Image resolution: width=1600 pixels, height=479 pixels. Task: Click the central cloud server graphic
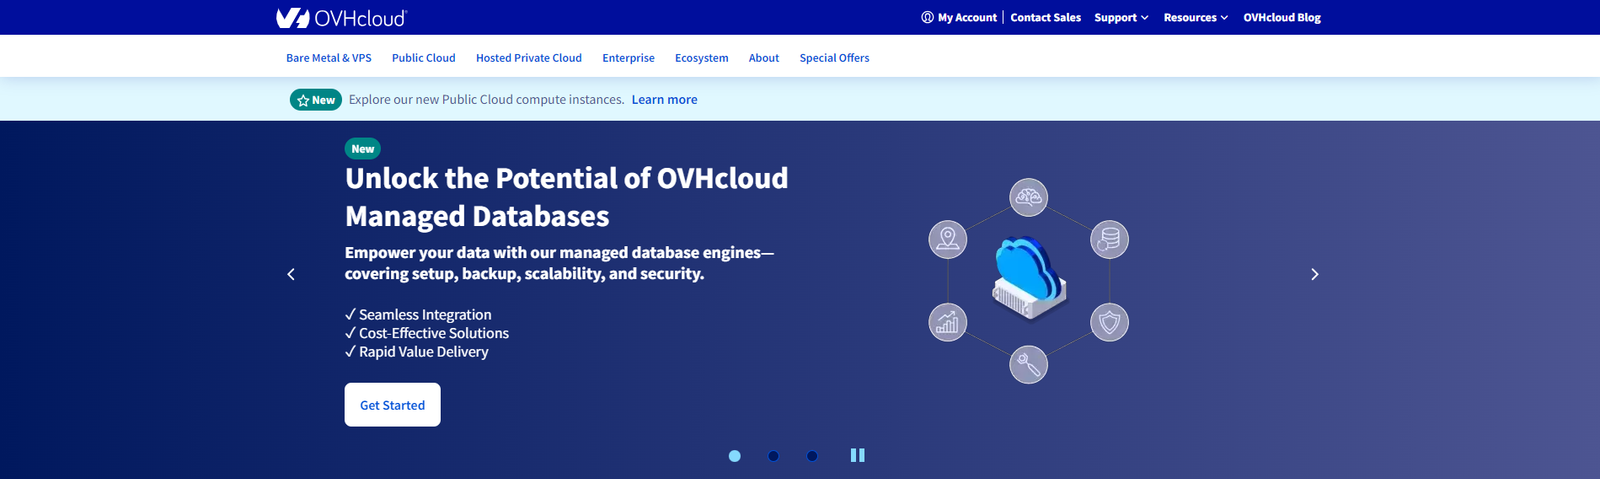coord(1028,278)
